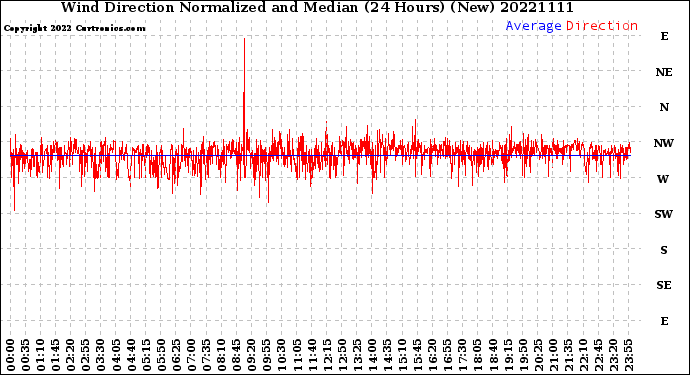
Task: Click the 18:05 time label
Action: pyautogui.click(x=478, y=355)
